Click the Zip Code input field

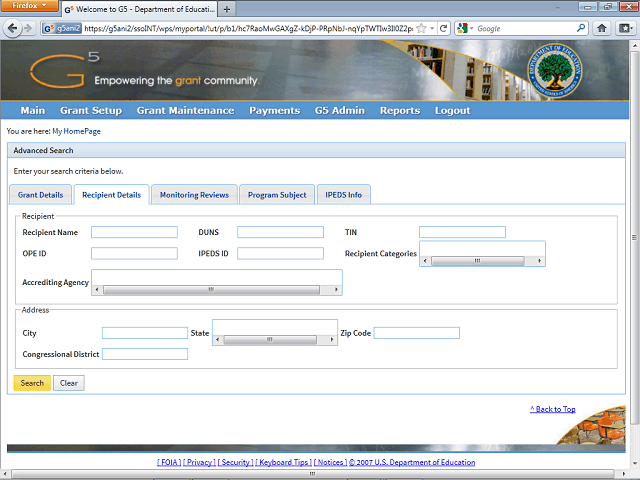tap(417, 333)
